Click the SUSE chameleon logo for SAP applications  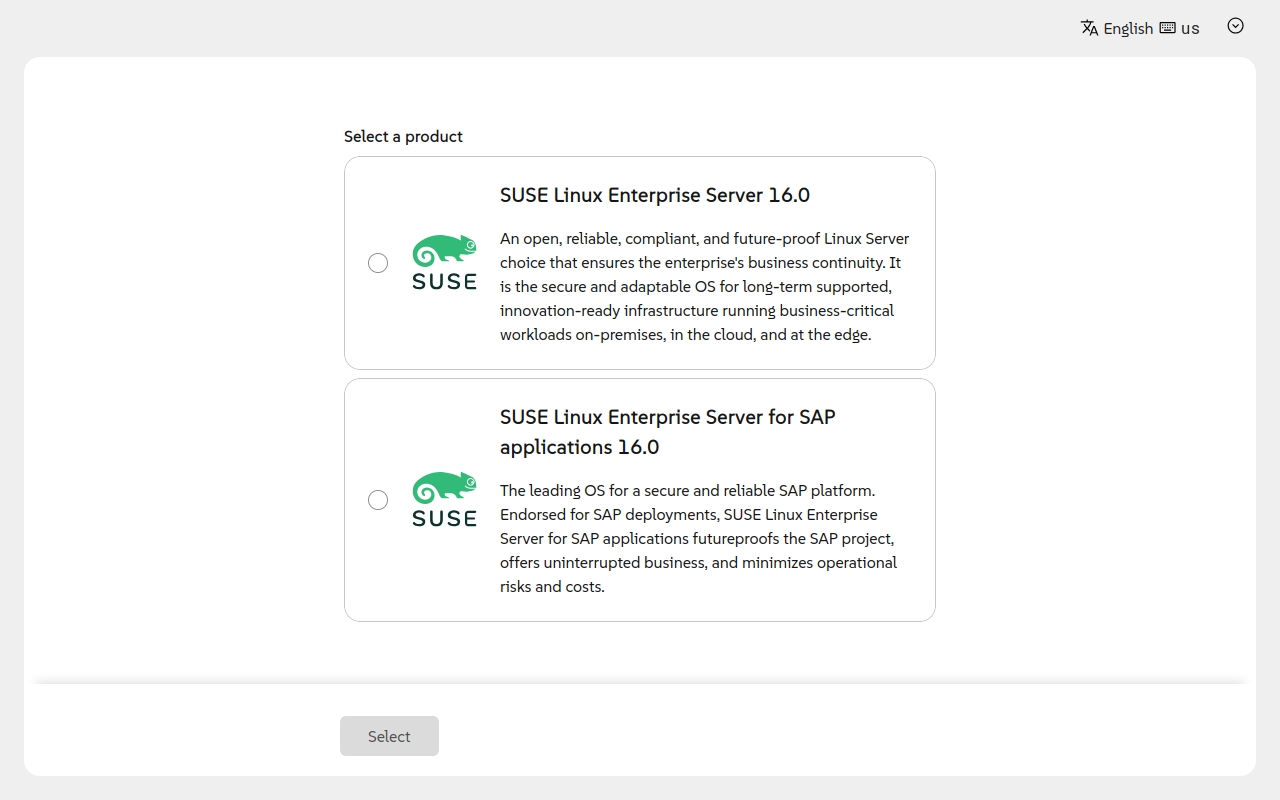(444, 488)
